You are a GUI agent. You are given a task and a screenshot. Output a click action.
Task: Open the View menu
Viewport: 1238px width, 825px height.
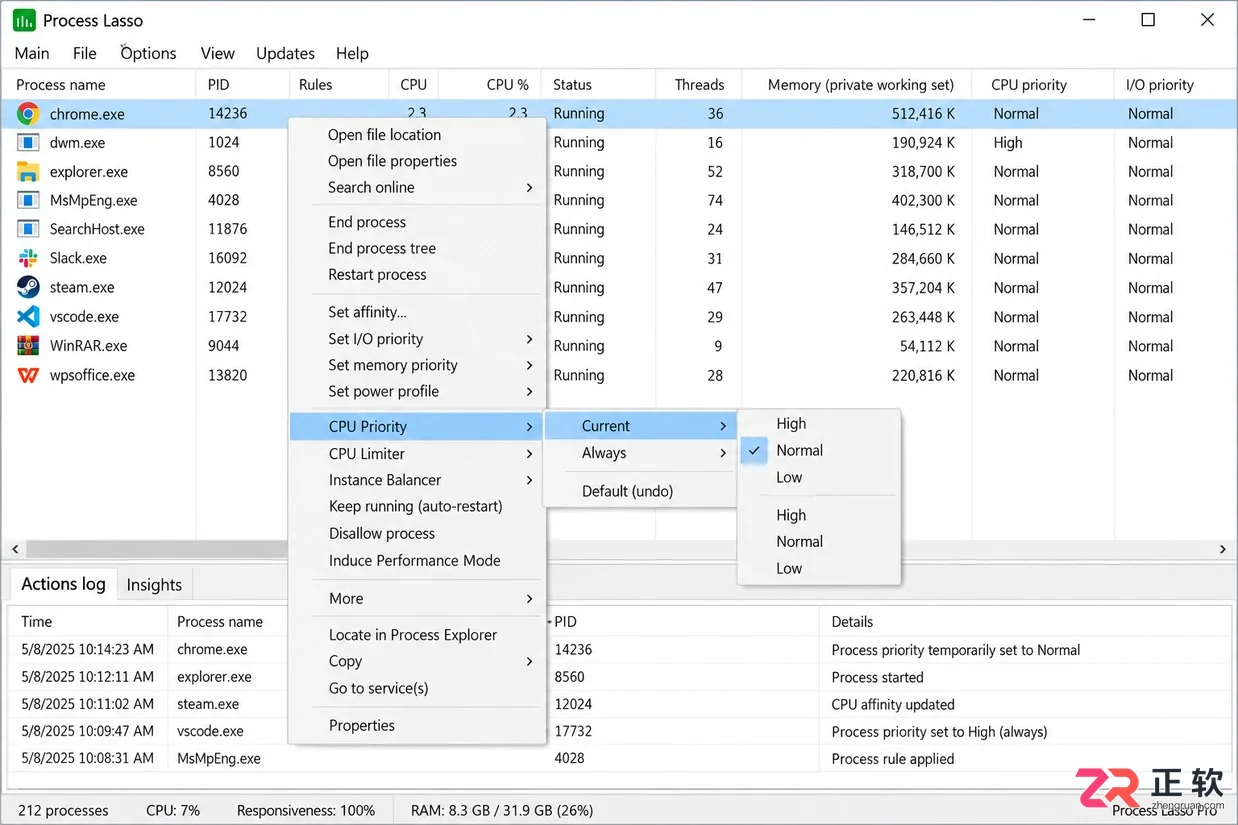(217, 54)
